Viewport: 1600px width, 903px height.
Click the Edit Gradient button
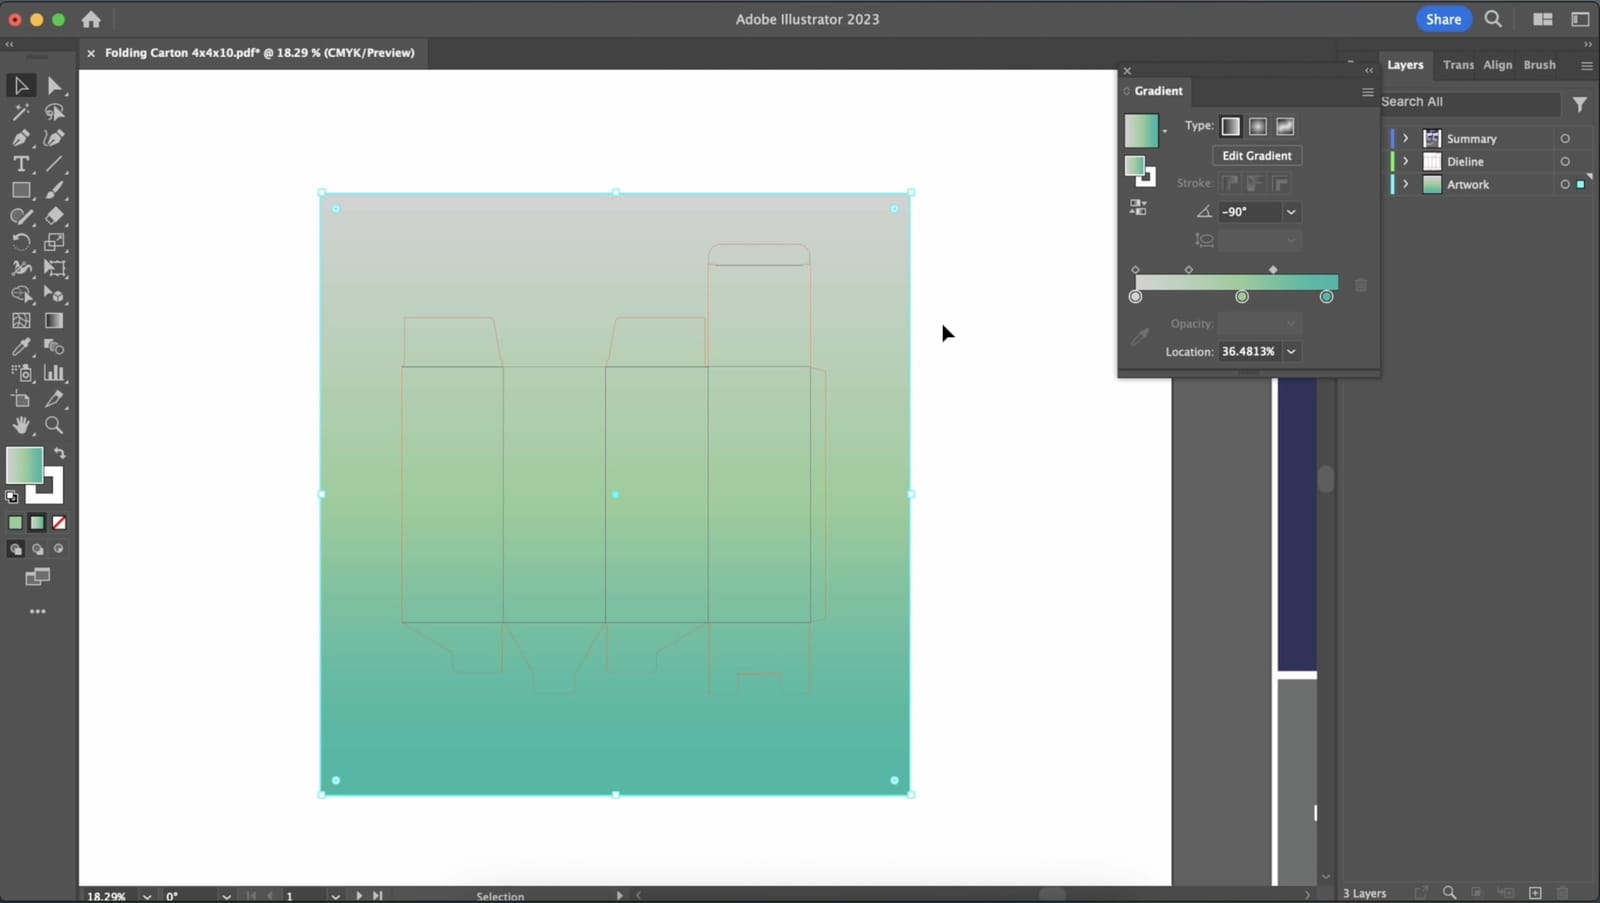point(1256,155)
